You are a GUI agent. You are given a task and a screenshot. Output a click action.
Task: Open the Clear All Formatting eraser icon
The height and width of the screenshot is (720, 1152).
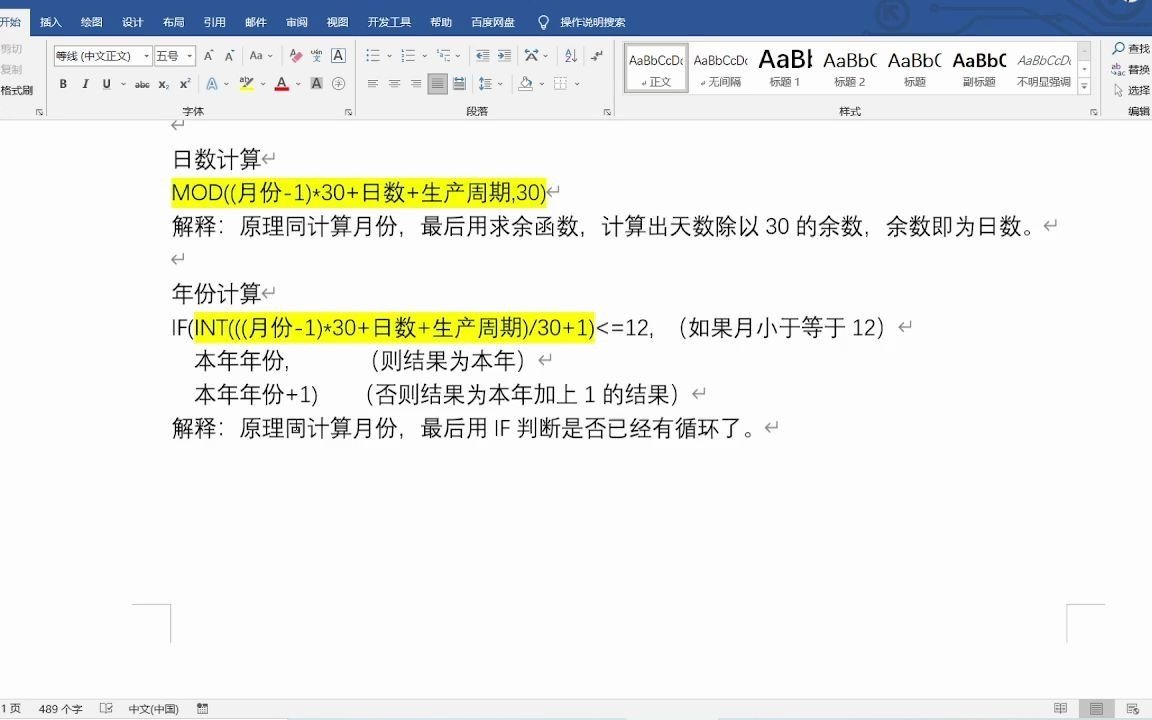coord(295,56)
